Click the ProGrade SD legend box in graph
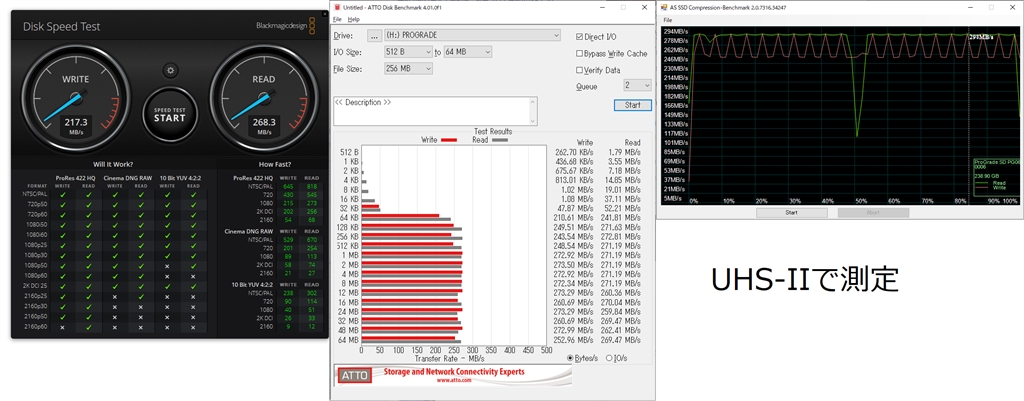This screenshot has width=1024, height=401. coord(995,176)
